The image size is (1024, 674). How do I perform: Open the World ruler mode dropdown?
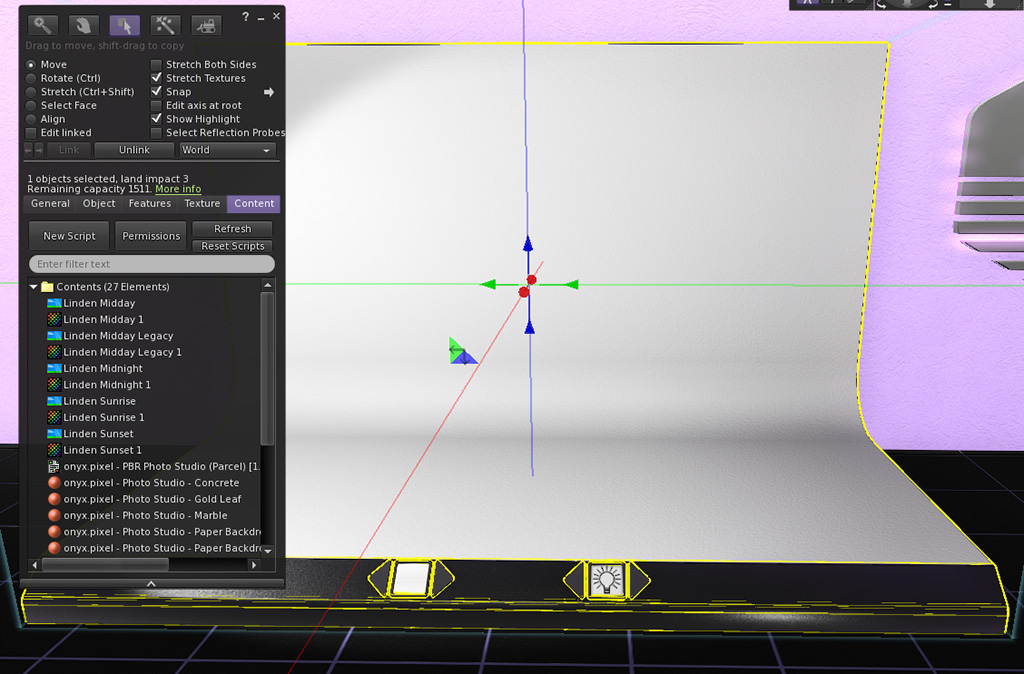(x=227, y=150)
